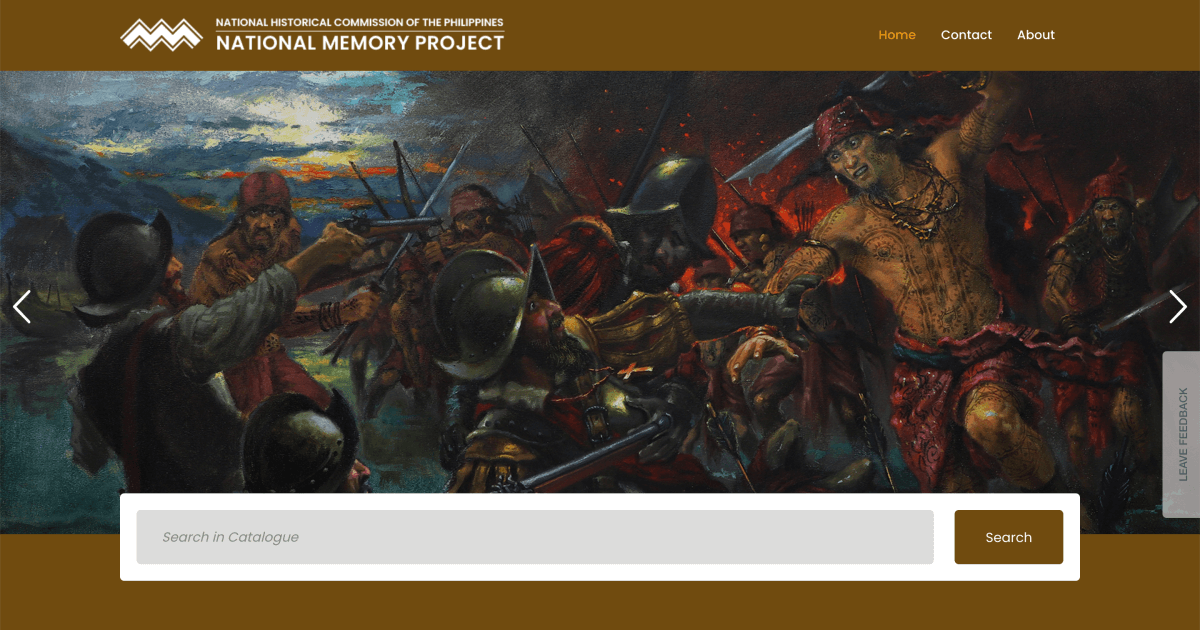Open the Leave Feedback side tab
Image resolution: width=1200 pixels, height=630 pixels.
[1181, 434]
